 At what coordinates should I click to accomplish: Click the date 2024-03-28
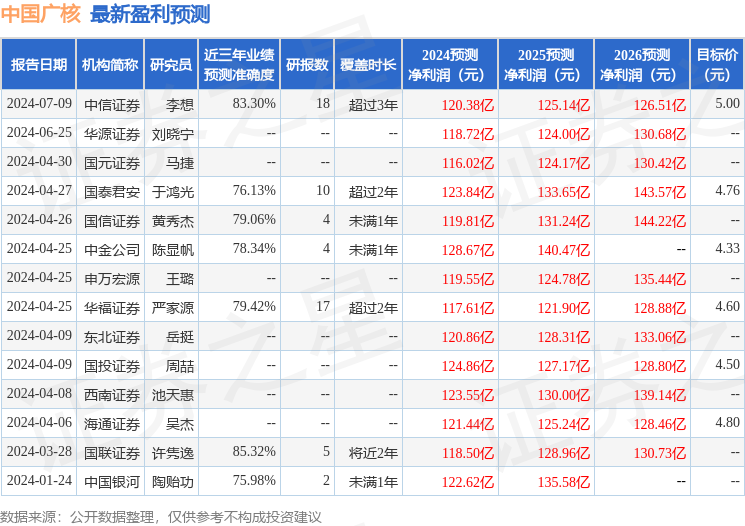39,451
